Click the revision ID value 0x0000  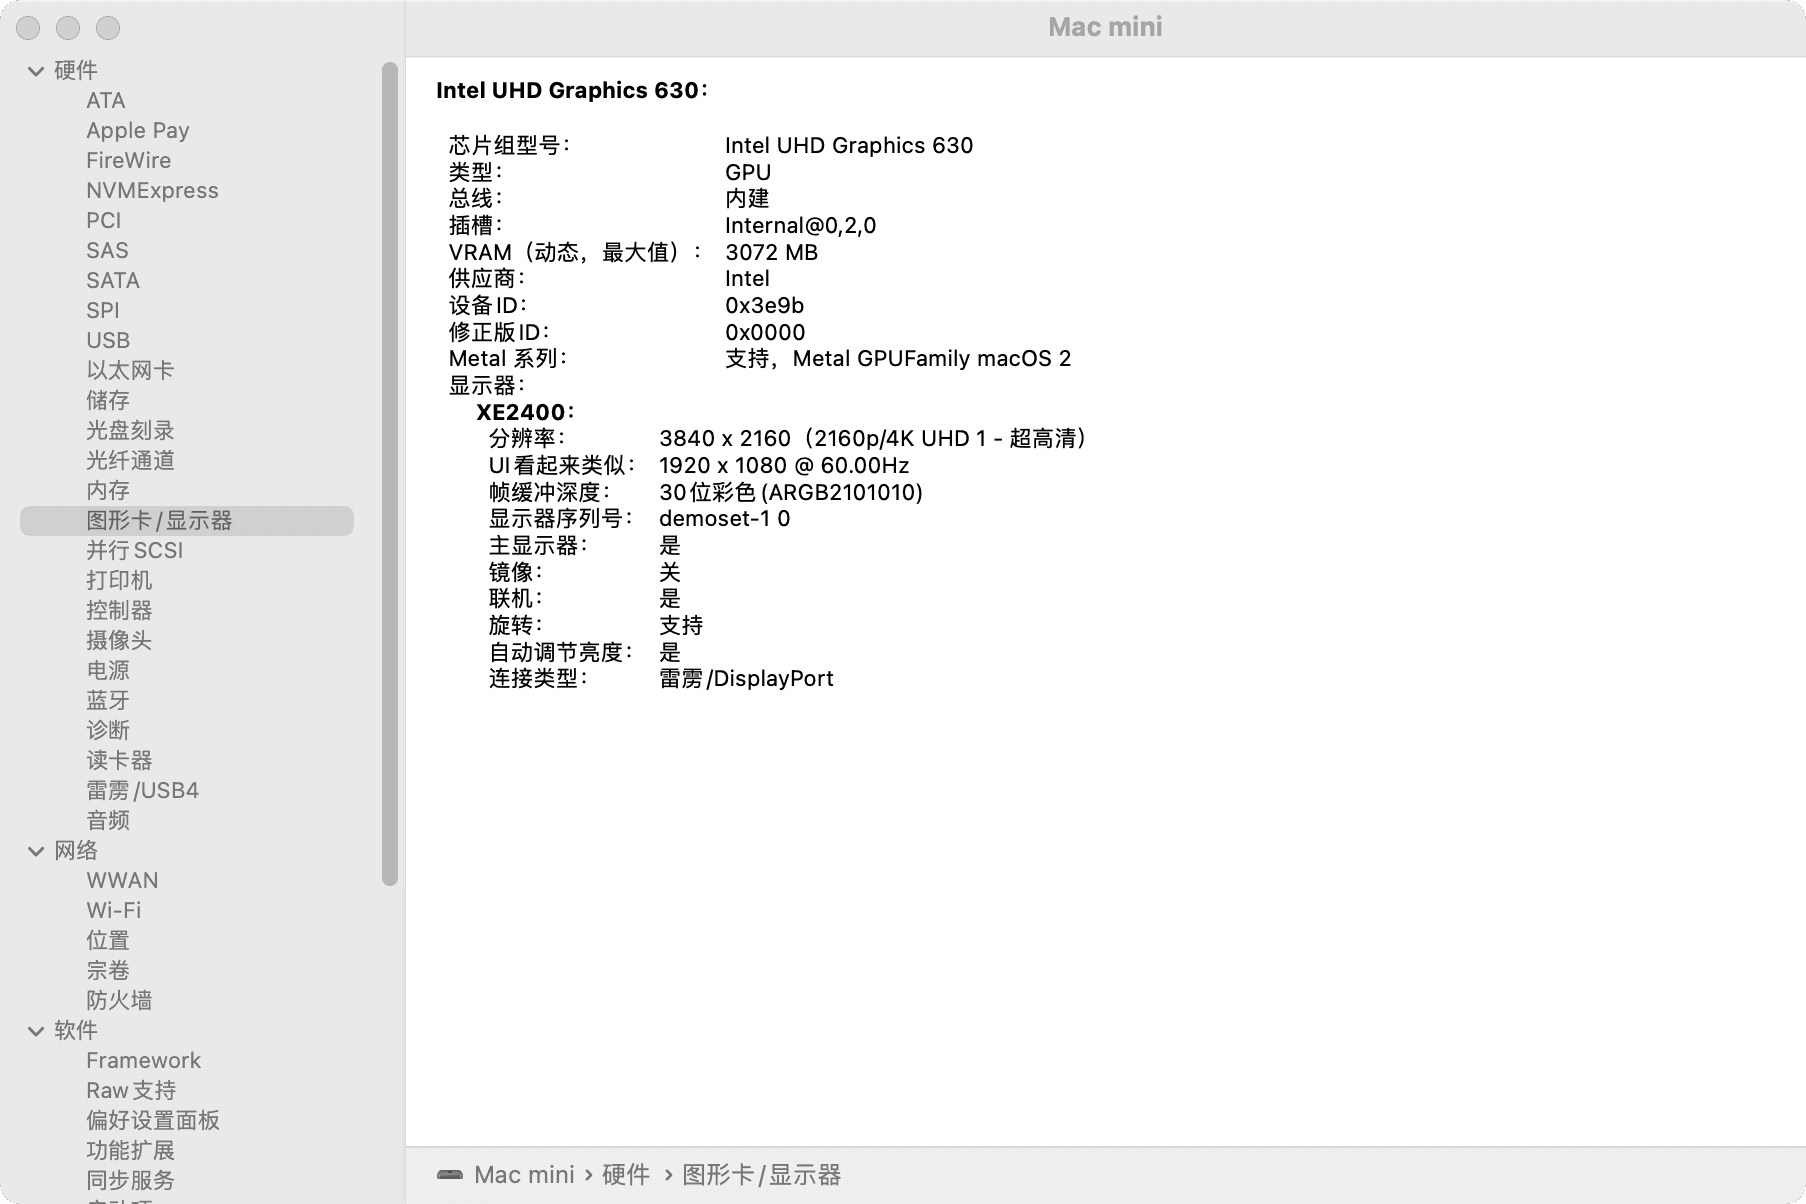point(765,333)
